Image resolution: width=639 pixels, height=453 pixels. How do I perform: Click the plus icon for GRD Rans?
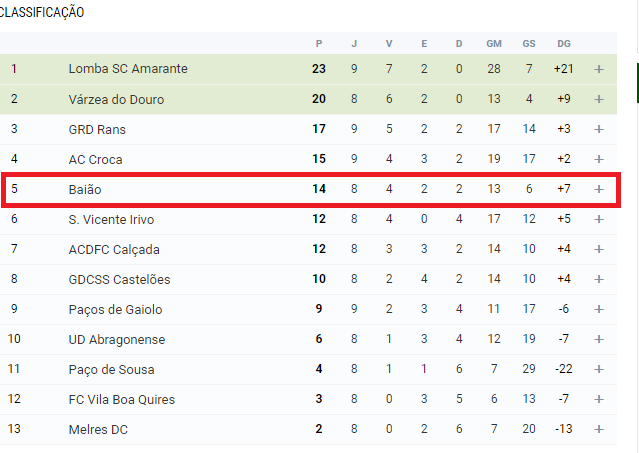pyautogui.click(x=599, y=130)
